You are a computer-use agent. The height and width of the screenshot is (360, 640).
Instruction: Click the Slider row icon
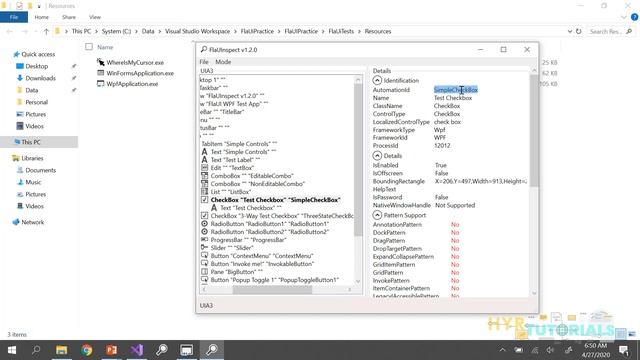[x=204, y=248]
